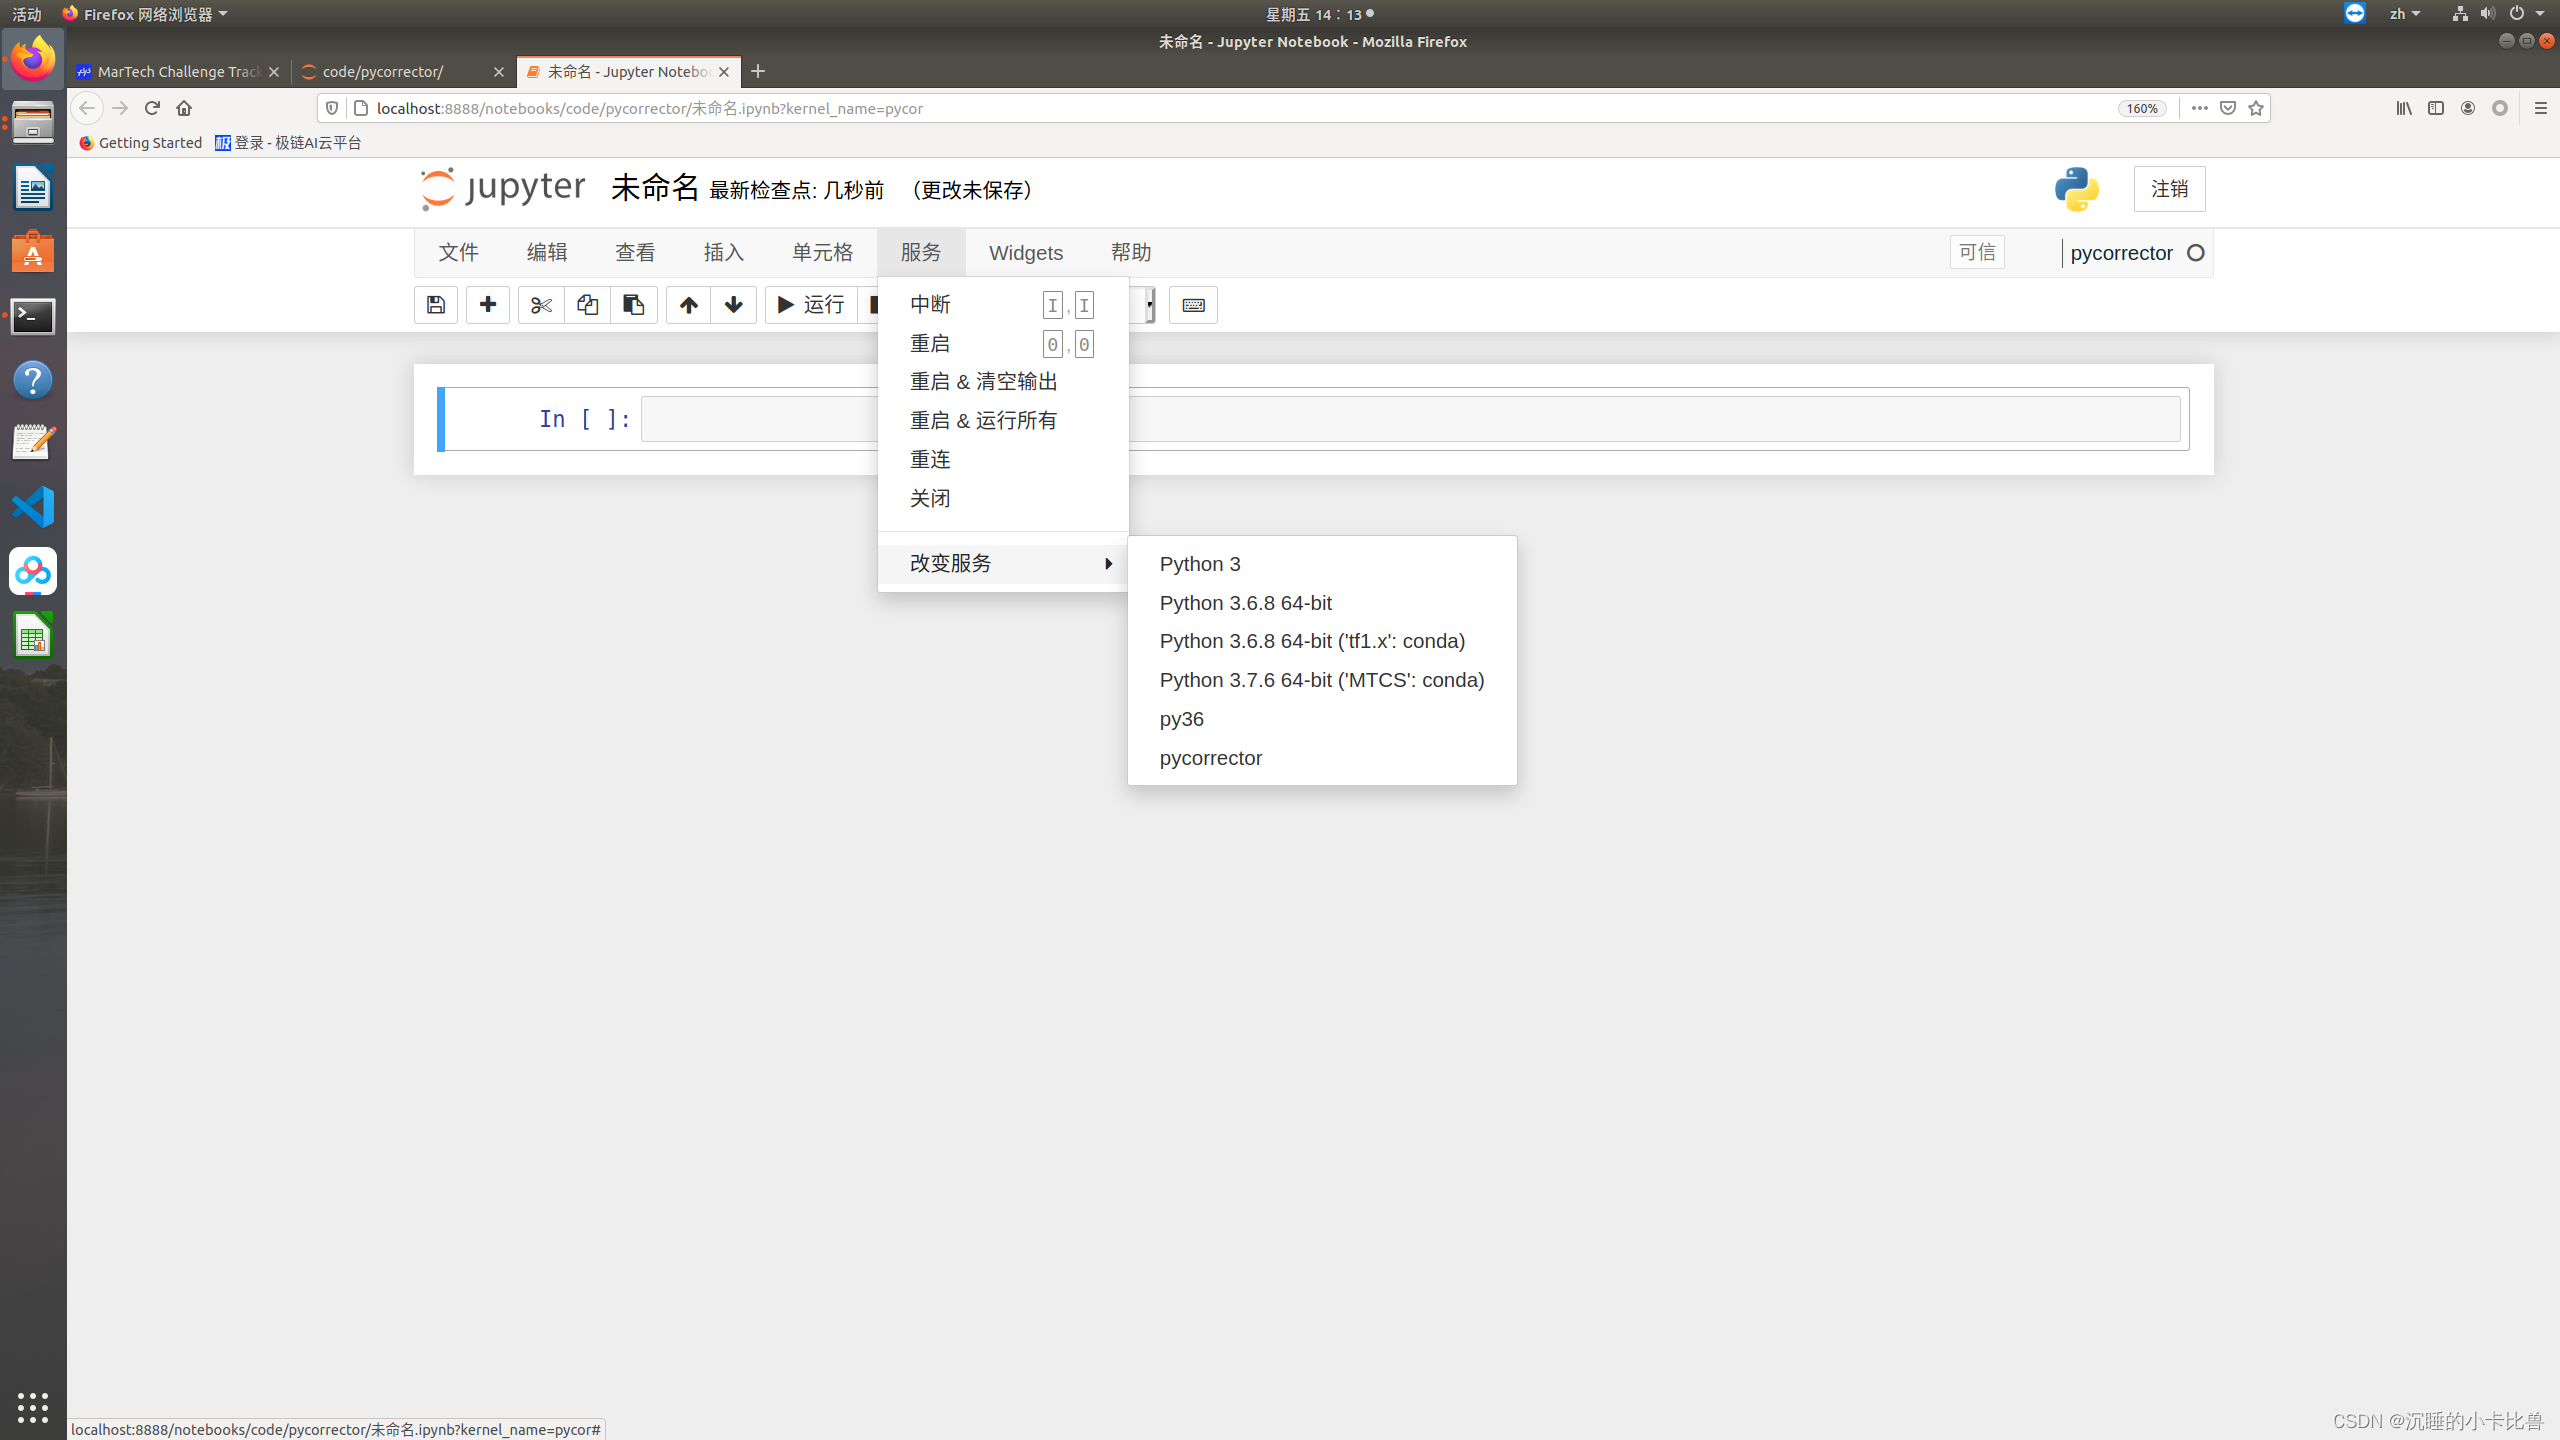Reload the page in Firefox
Screen dimensions: 2560x1440
point(152,108)
